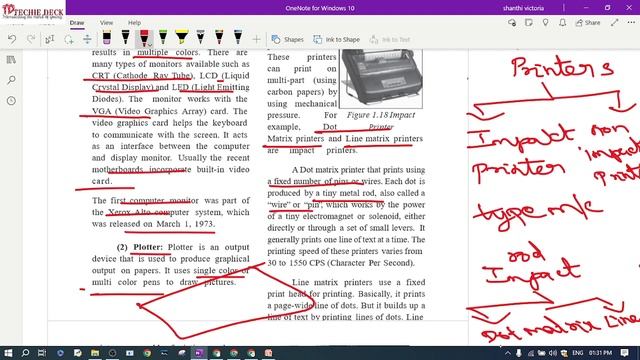
Task: Open the Recent Notes clock icon
Action: (x=11, y=100)
